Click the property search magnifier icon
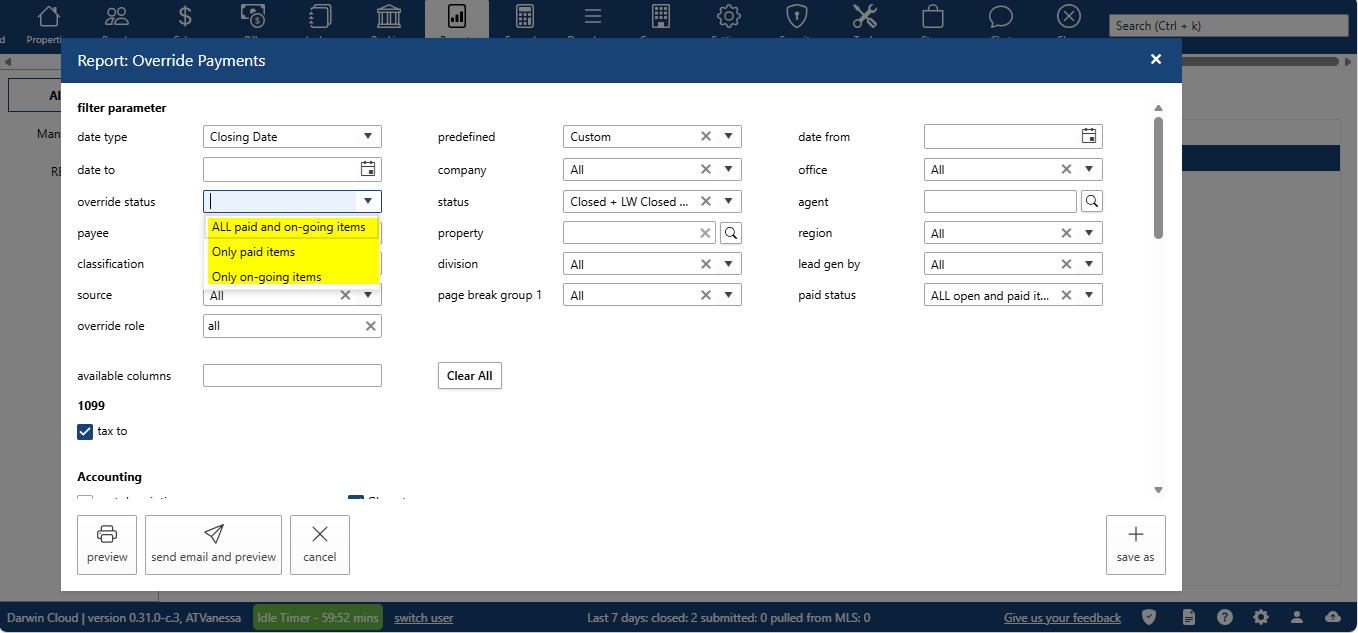Viewport: 1358px width, 633px height. (x=731, y=233)
